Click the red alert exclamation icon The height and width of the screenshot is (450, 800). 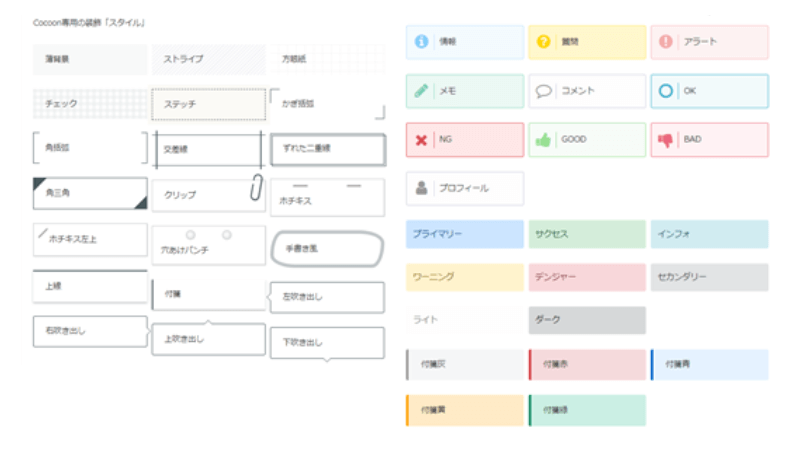pyautogui.click(x=666, y=42)
